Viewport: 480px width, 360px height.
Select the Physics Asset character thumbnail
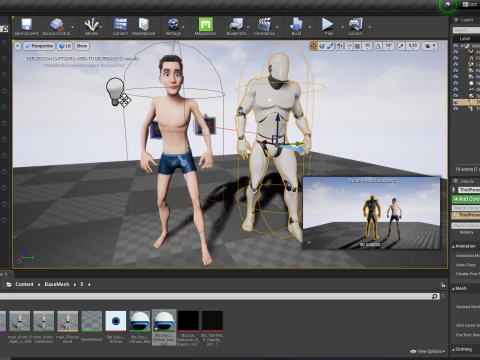68,322
